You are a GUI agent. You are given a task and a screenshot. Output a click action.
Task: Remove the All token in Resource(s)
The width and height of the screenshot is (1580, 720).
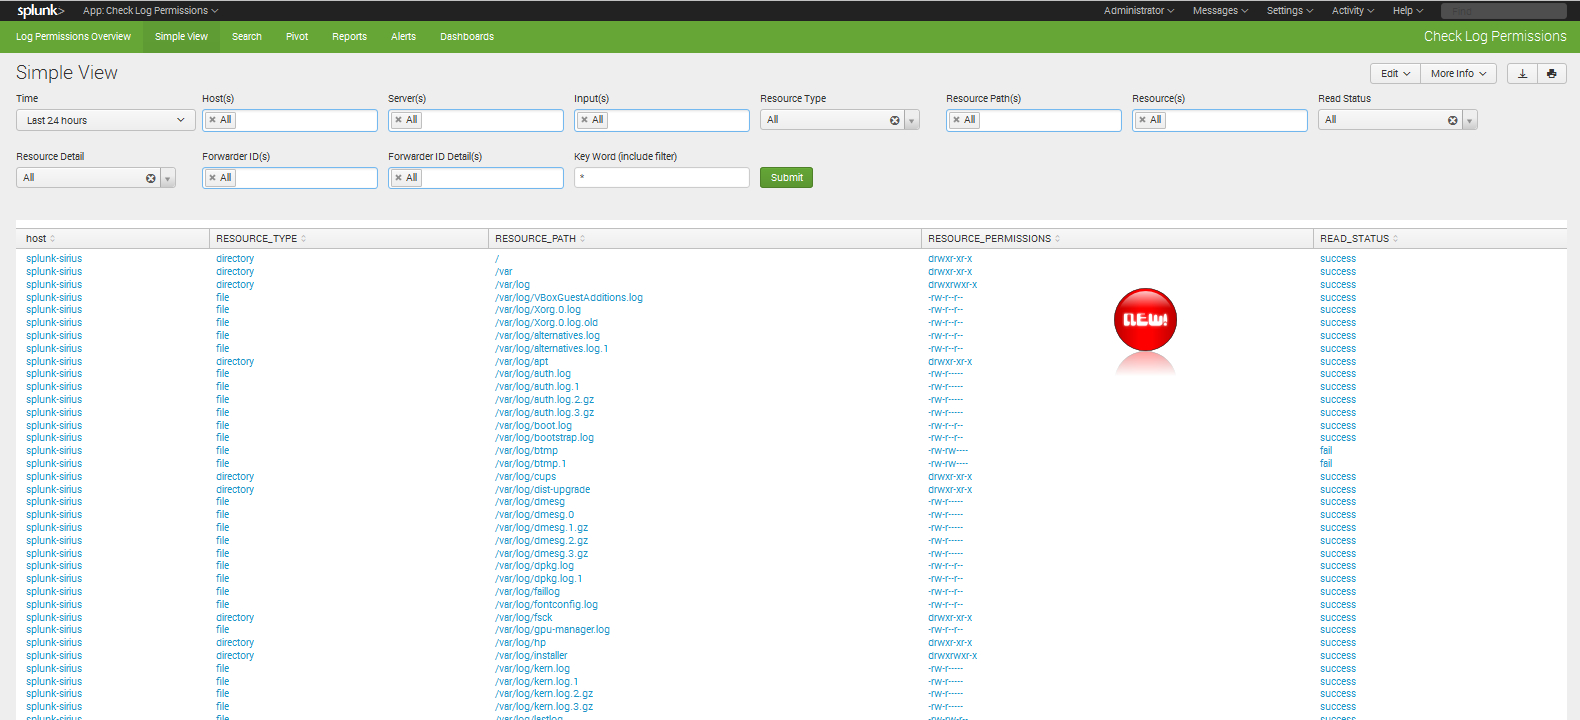(x=1142, y=120)
